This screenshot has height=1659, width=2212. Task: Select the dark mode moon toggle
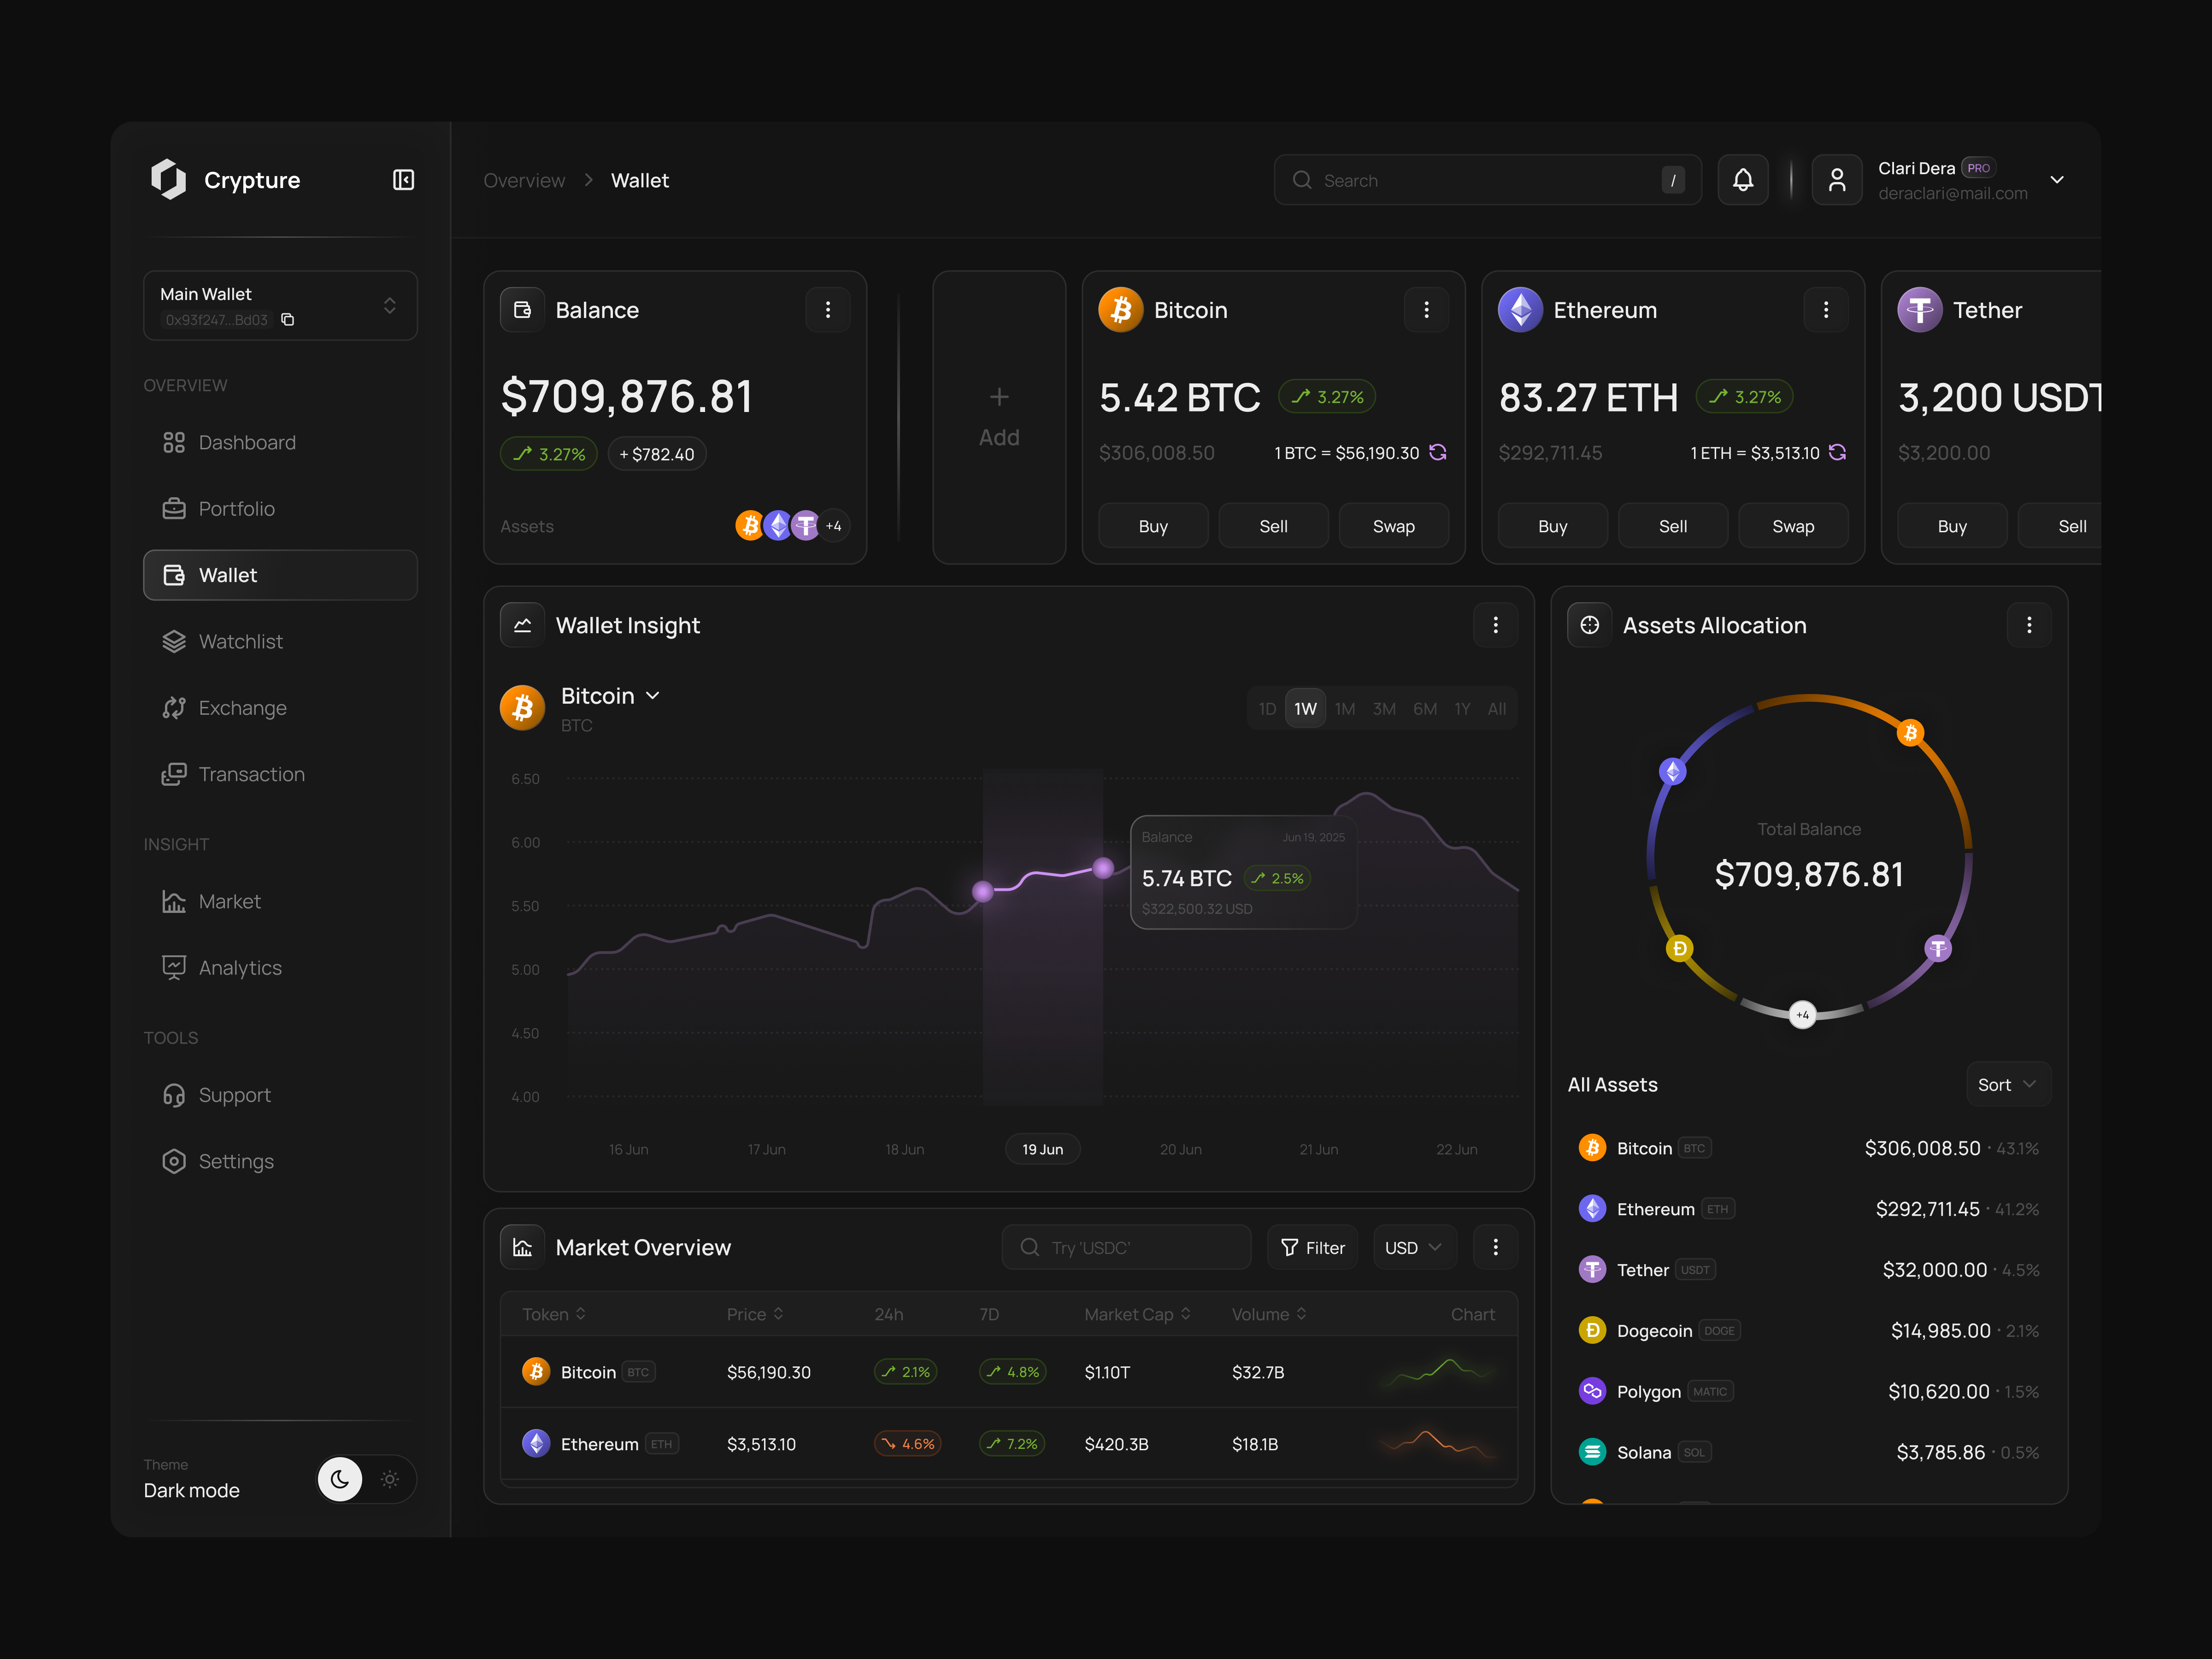click(x=340, y=1479)
